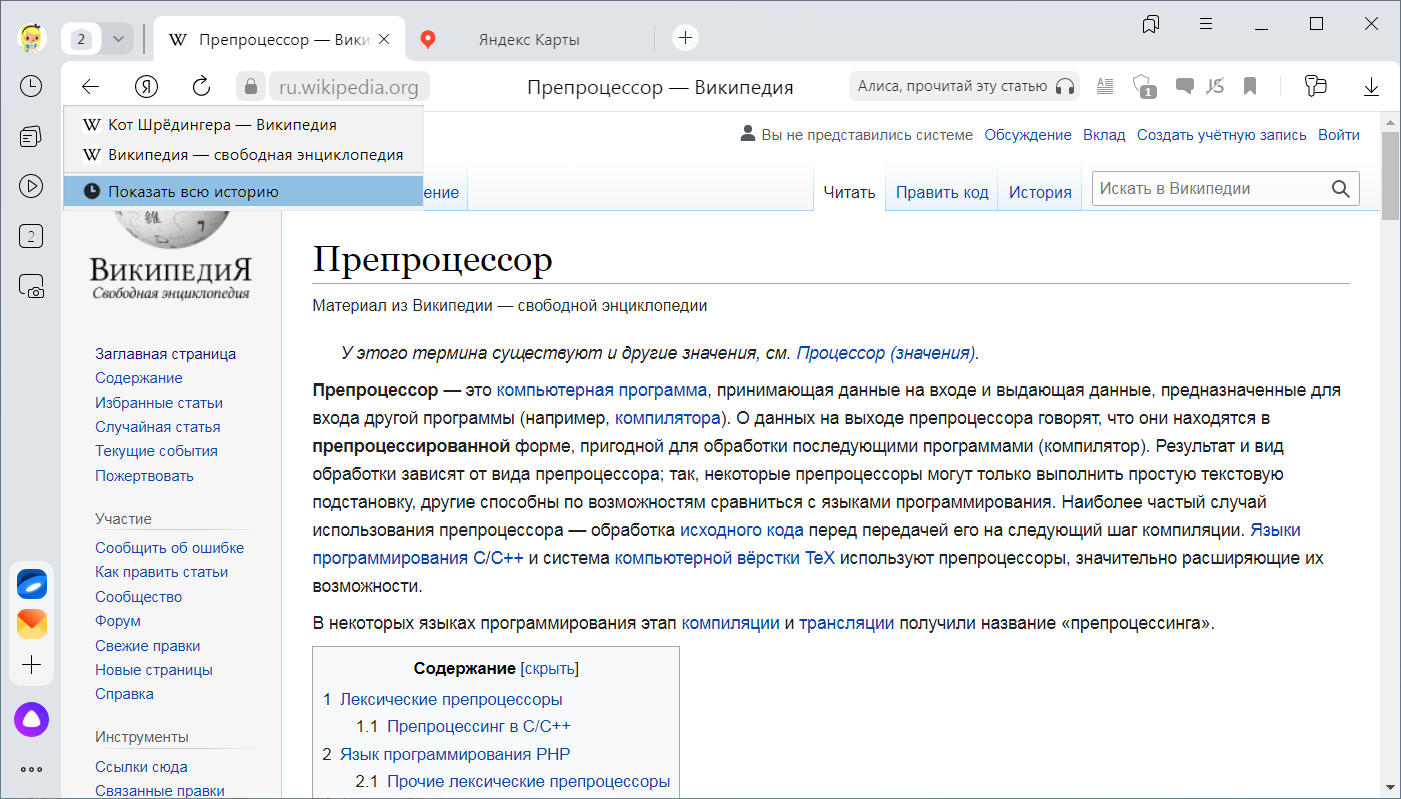
Task: Open the video player icon in sidebar
Action: [31, 186]
